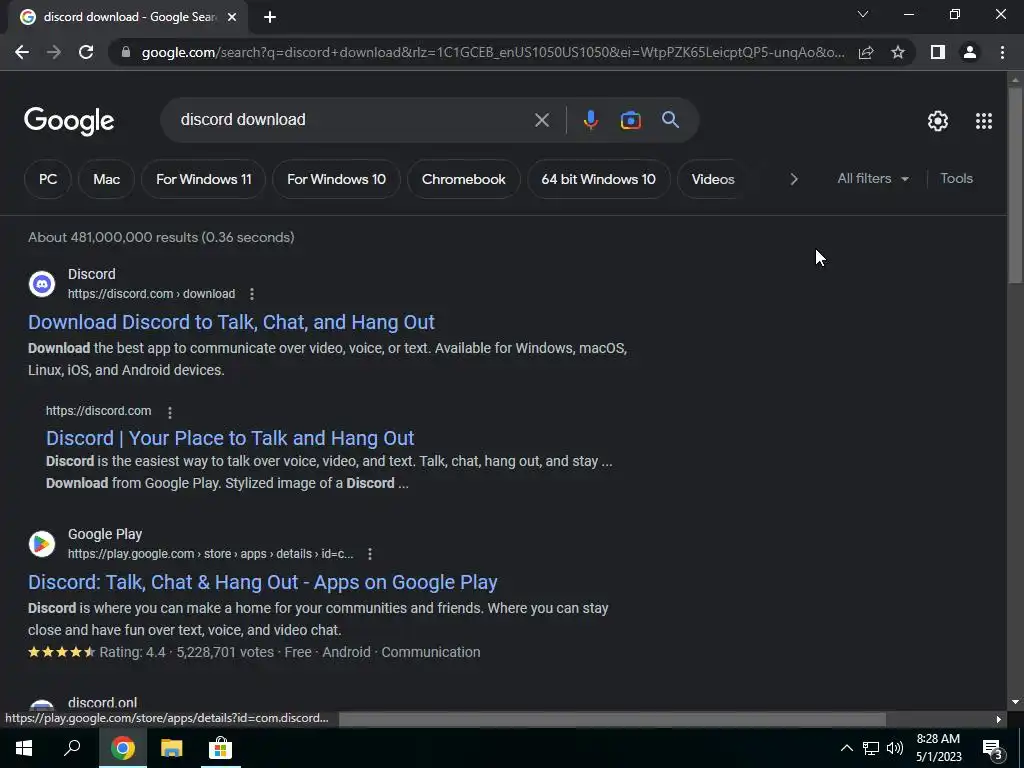1024x768 pixels.
Task: Open more options for https://discord.com result
Action: click(x=170, y=412)
